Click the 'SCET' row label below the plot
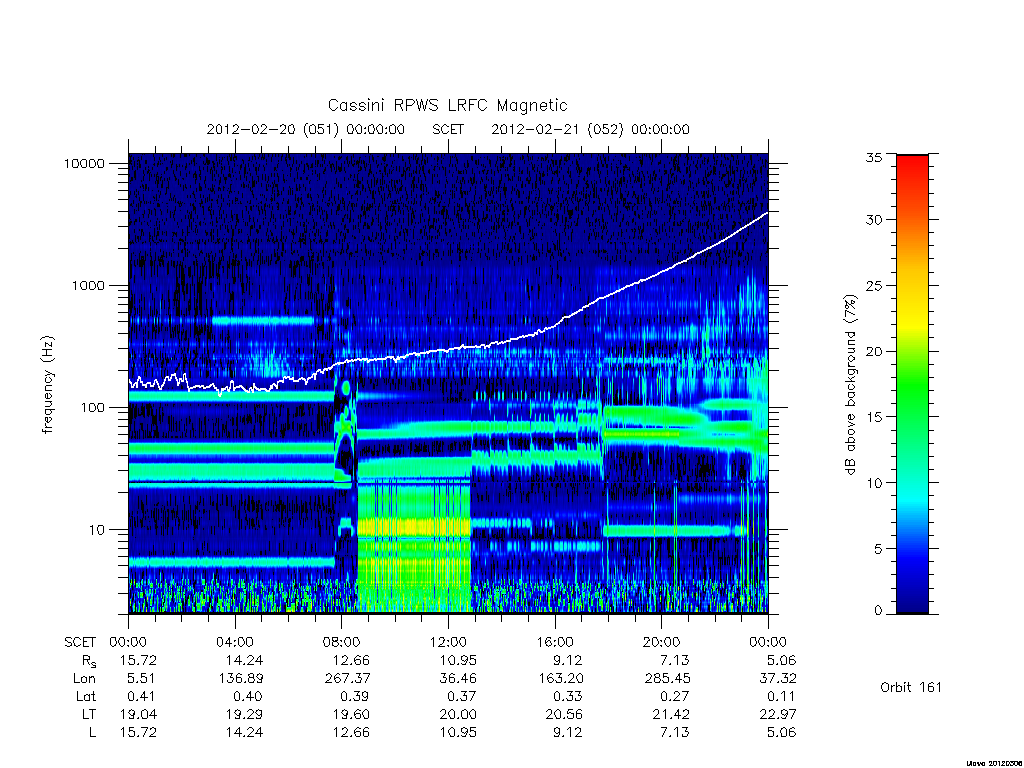Viewport: 1024px width, 768px height. point(80,643)
